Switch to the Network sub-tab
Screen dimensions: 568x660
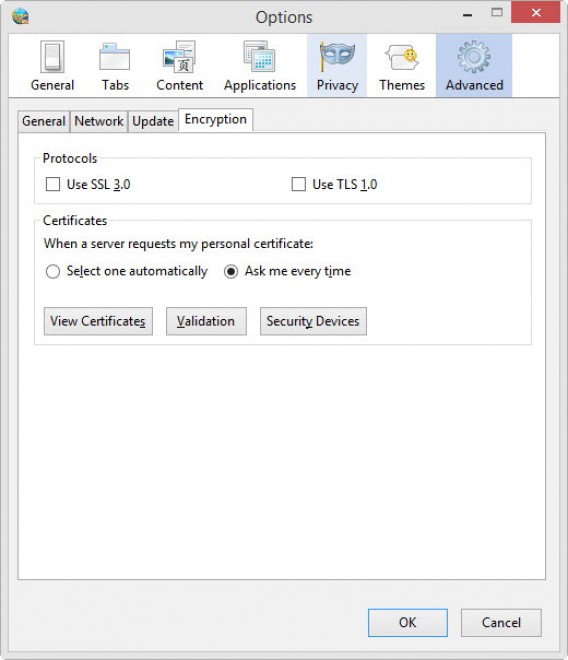tap(99, 121)
